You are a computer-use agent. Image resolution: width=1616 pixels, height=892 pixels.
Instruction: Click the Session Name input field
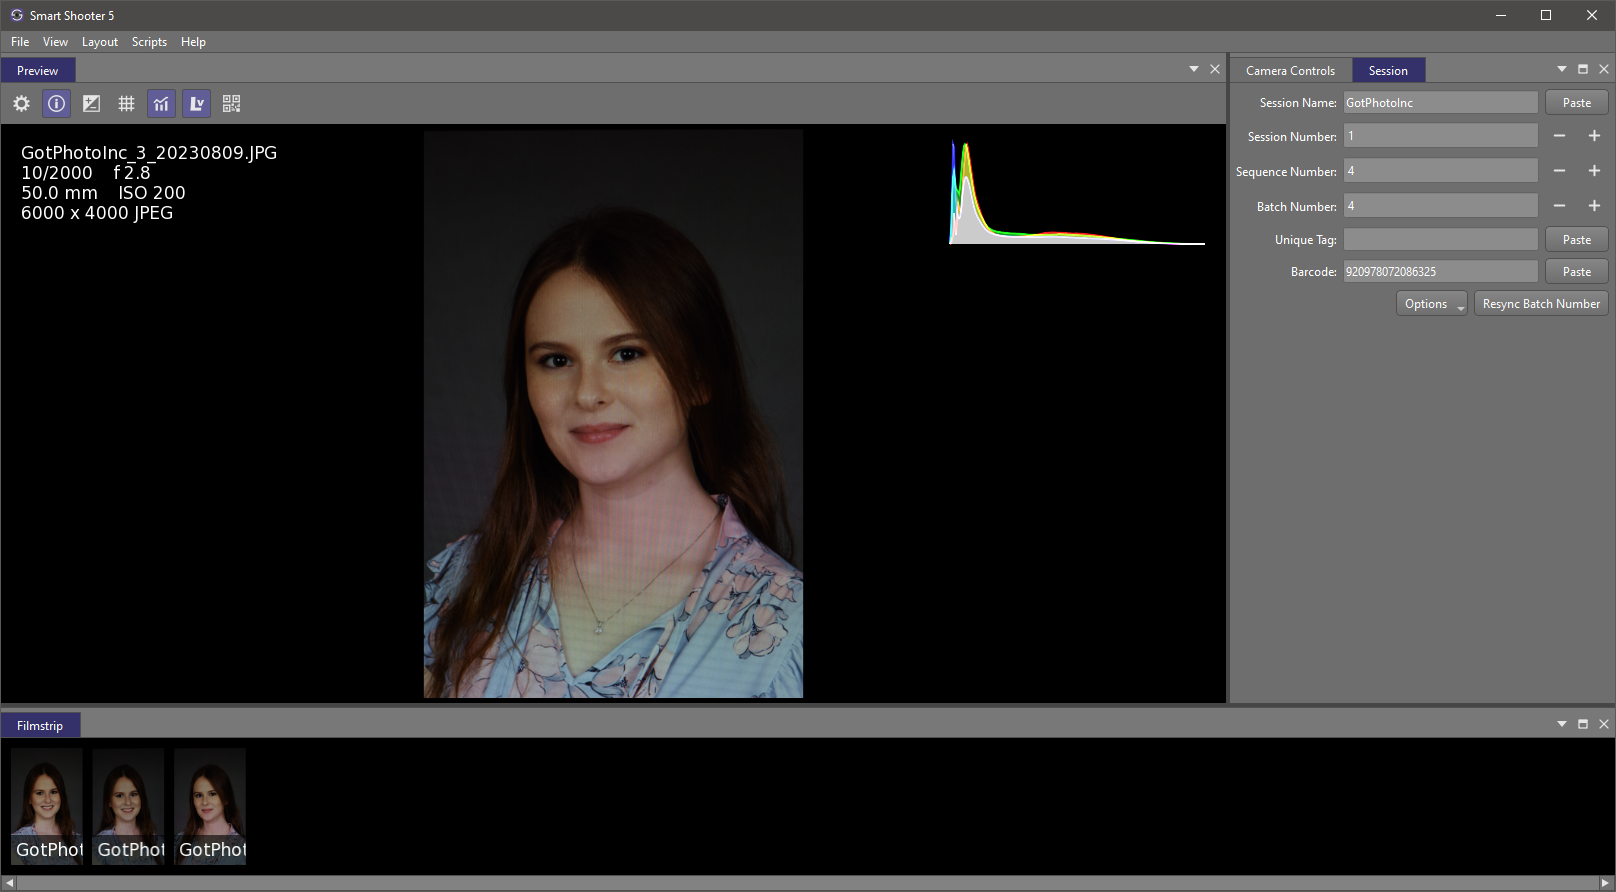click(x=1440, y=103)
